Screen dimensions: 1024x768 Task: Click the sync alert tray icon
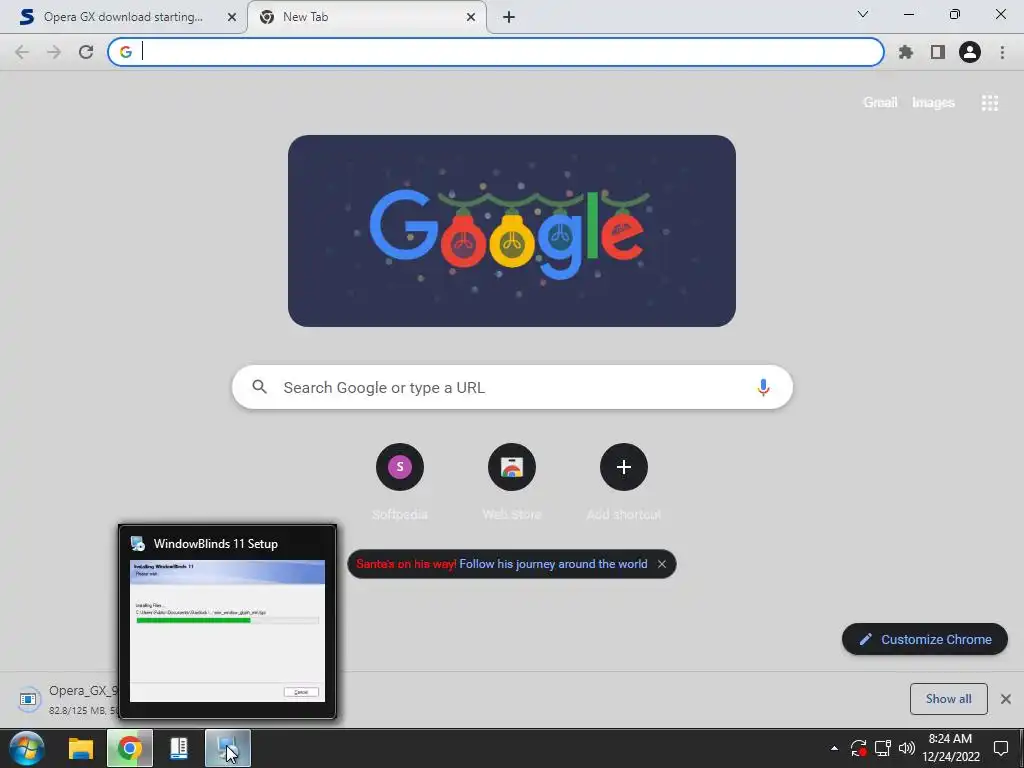[x=858, y=748]
